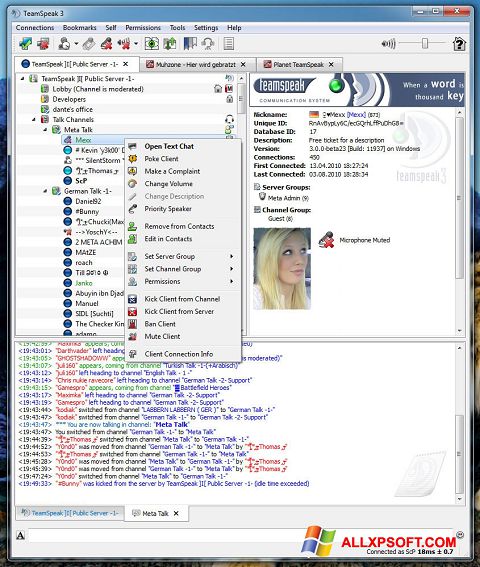Collapse the German Talk -1- channel

point(45,191)
